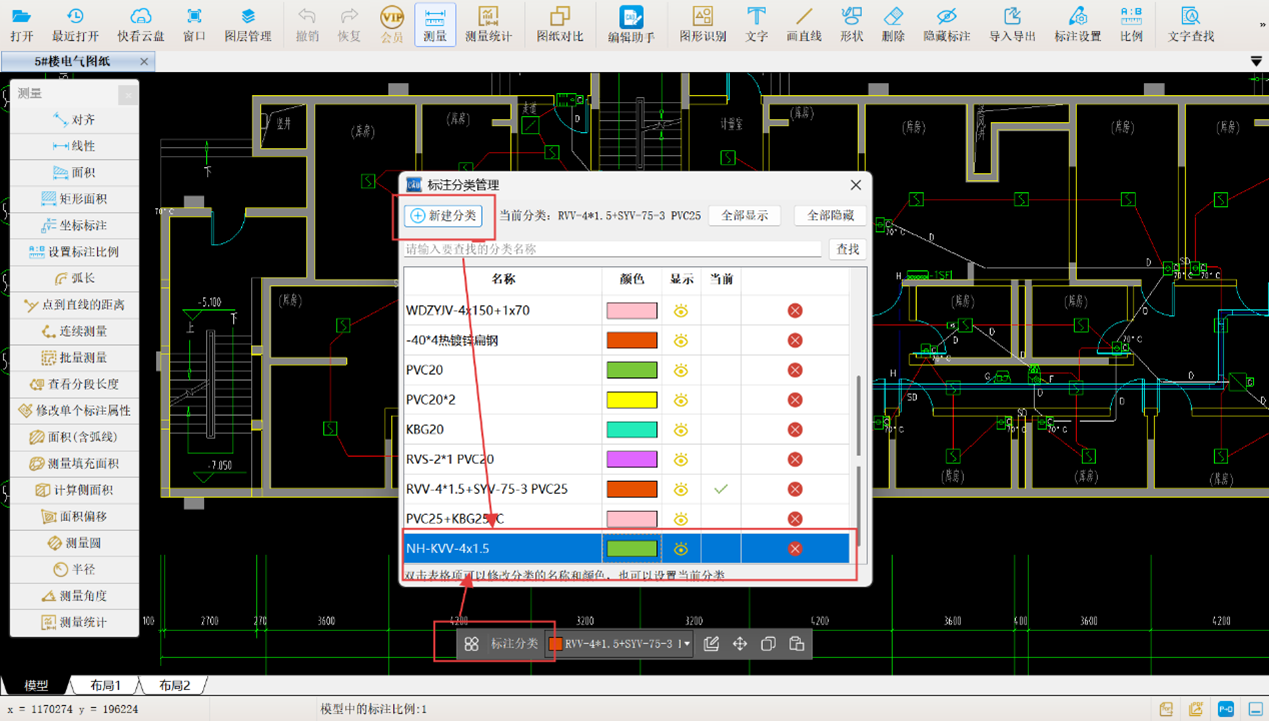Toggle visibility of the PVC20*2 category
Screen dimensions: 1269x721
(x=681, y=400)
